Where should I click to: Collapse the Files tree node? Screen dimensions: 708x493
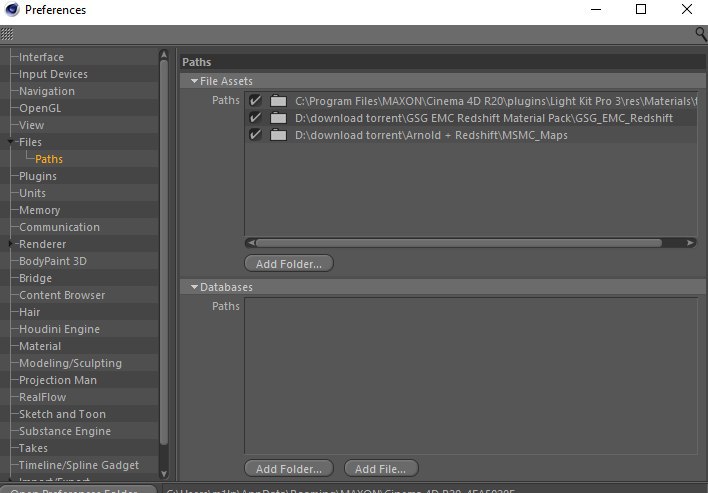click(10, 142)
